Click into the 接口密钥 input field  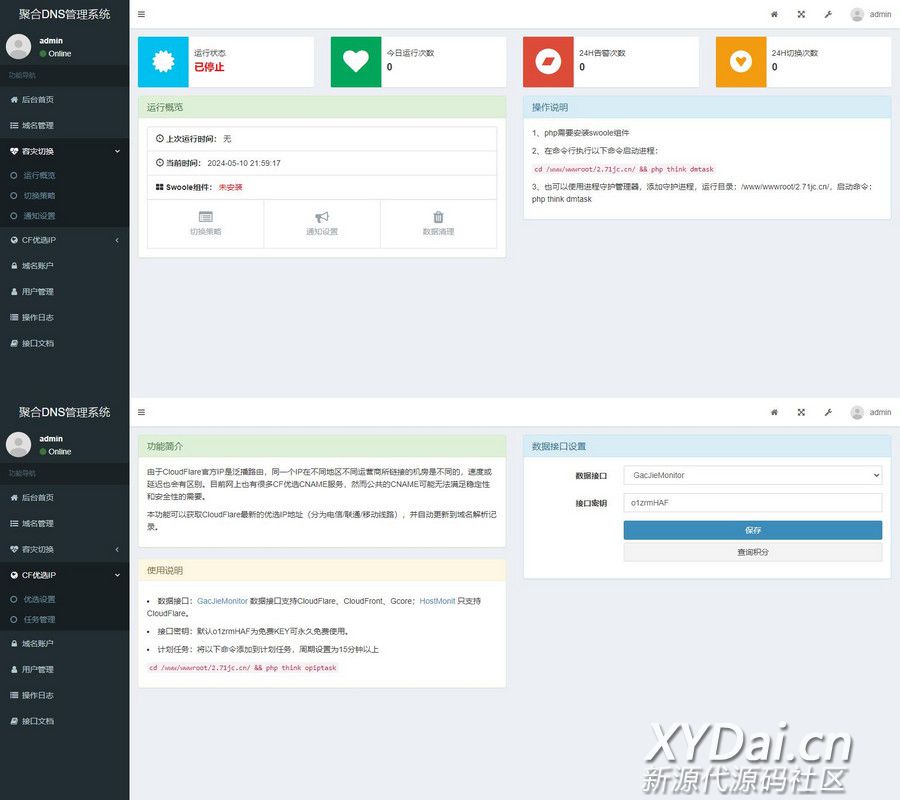click(x=752, y=503)
